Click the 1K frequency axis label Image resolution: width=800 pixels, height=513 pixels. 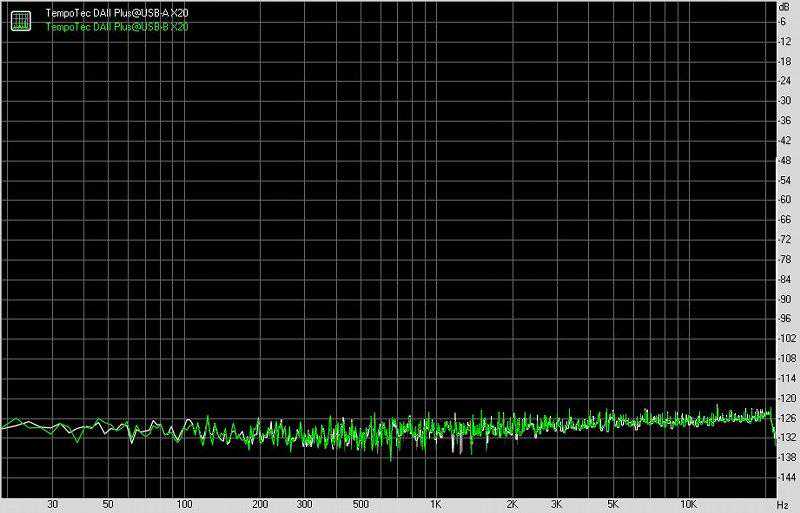click(x=435, y=505)
